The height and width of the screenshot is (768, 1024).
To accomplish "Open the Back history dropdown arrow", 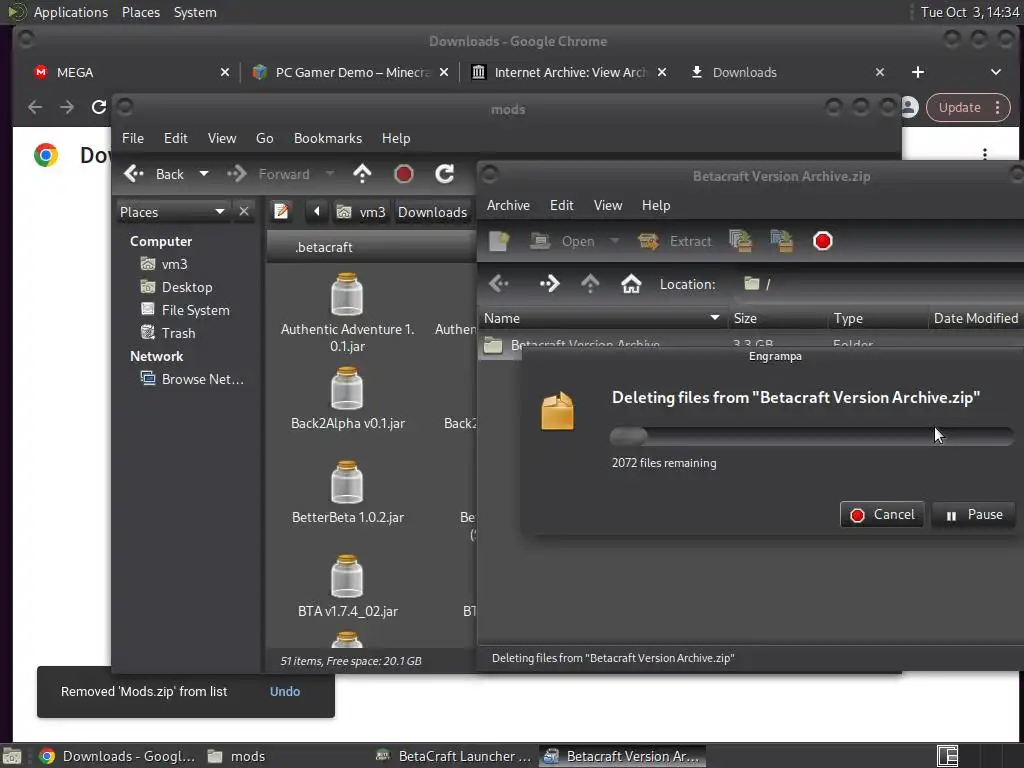I will pyautogui.click(x=204, y=174).
